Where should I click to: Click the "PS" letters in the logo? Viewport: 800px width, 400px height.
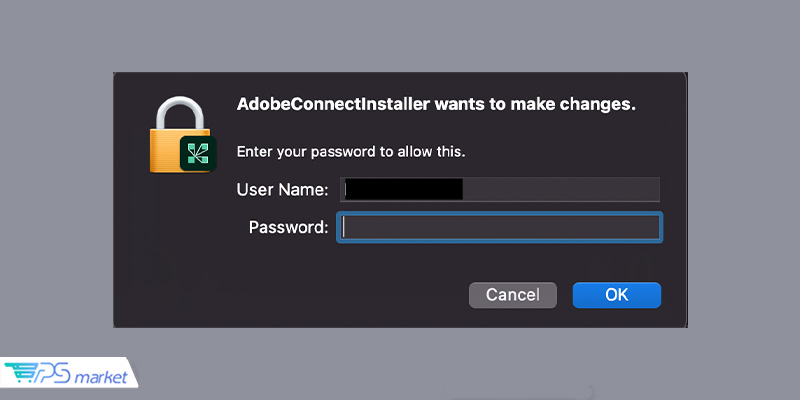(x=51, y=373)
